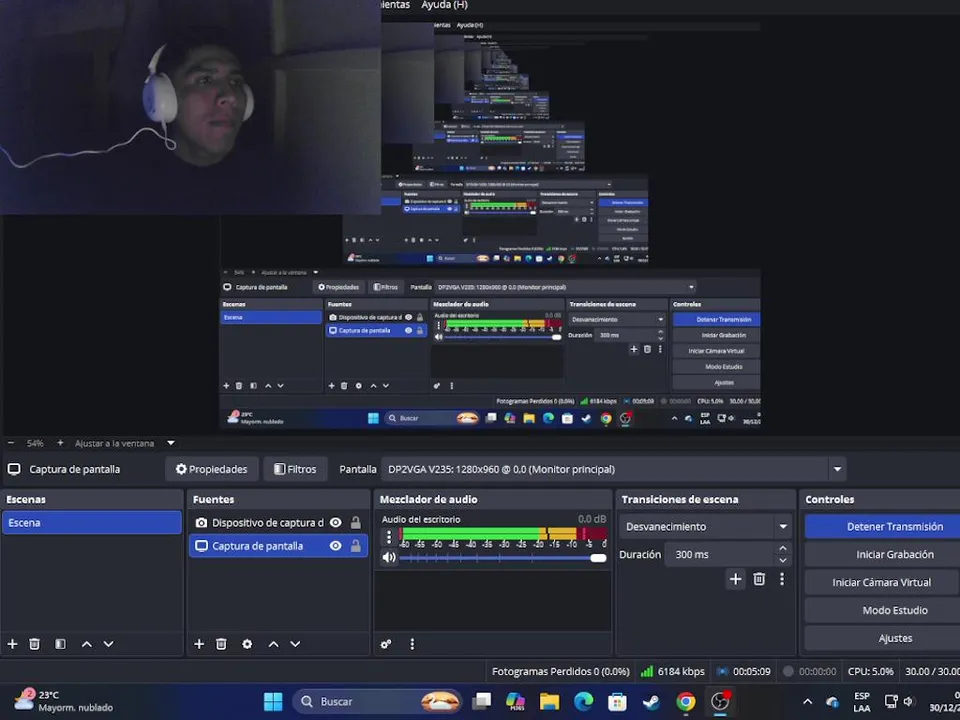Image resolution: width=960 pixels, height=720 pixels.
Task: Move scene up with Escenas up arrow
Action: (87, 644)
